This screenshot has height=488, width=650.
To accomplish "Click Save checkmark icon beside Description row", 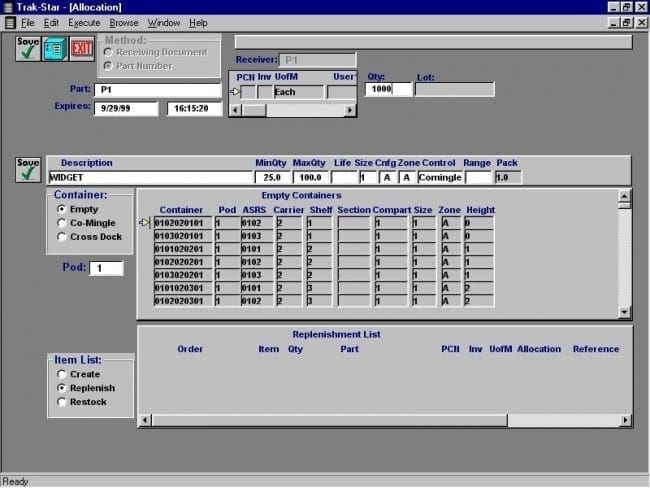I will tap(28, 170).
